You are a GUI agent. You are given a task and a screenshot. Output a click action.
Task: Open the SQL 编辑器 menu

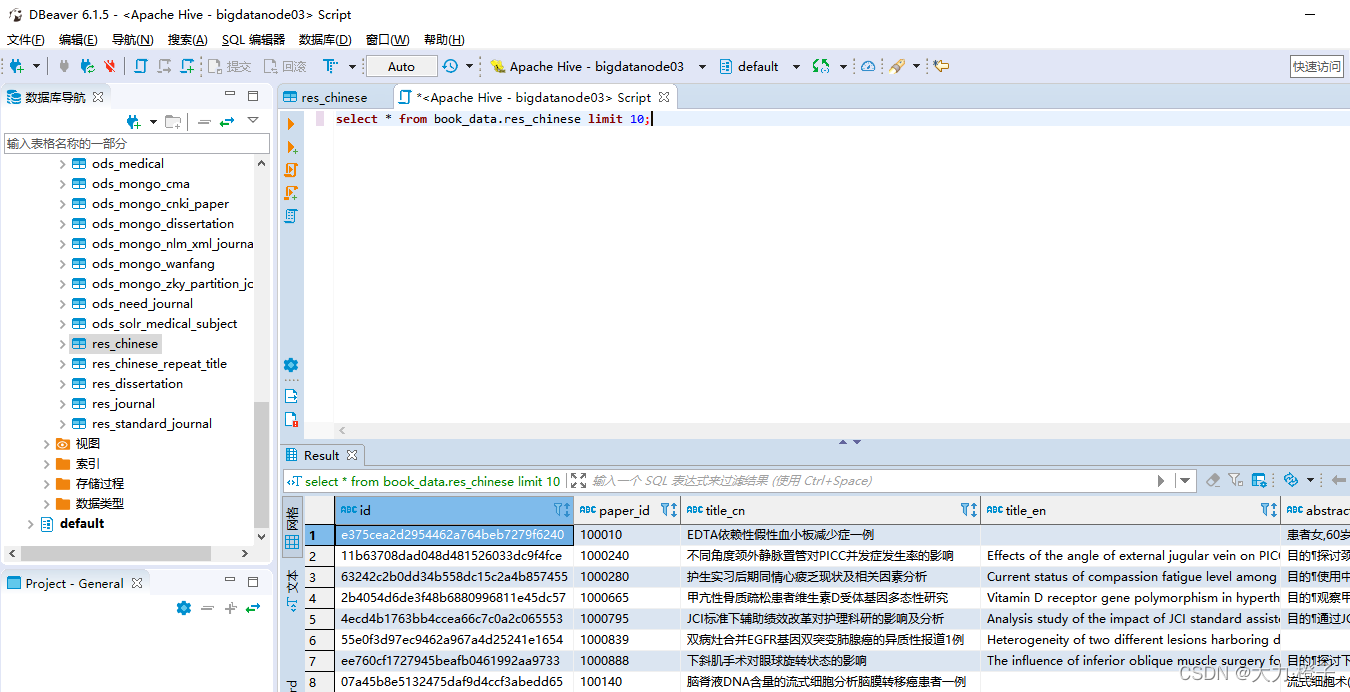click(253, 40)
